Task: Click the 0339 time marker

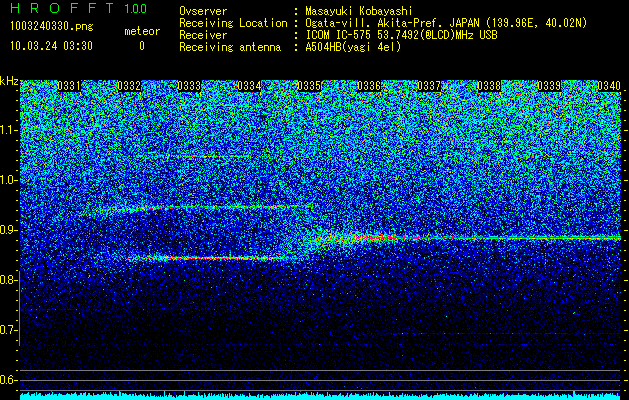Action: (x=549, y=86)
